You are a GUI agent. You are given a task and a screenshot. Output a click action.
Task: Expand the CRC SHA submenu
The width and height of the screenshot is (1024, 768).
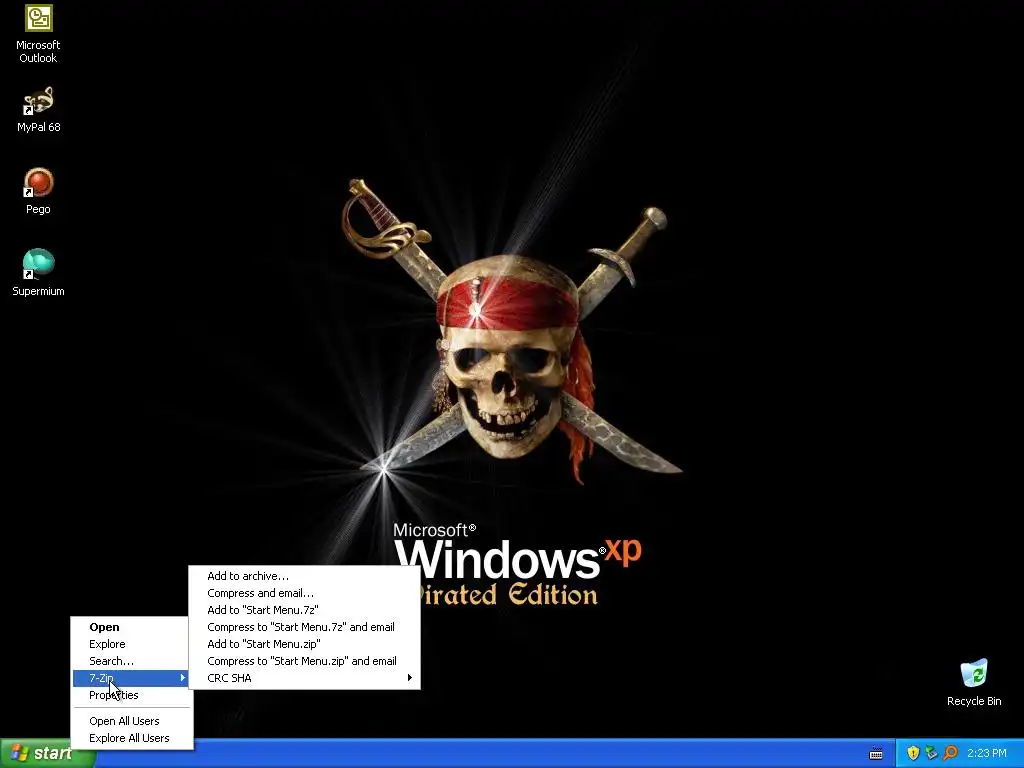304,678
